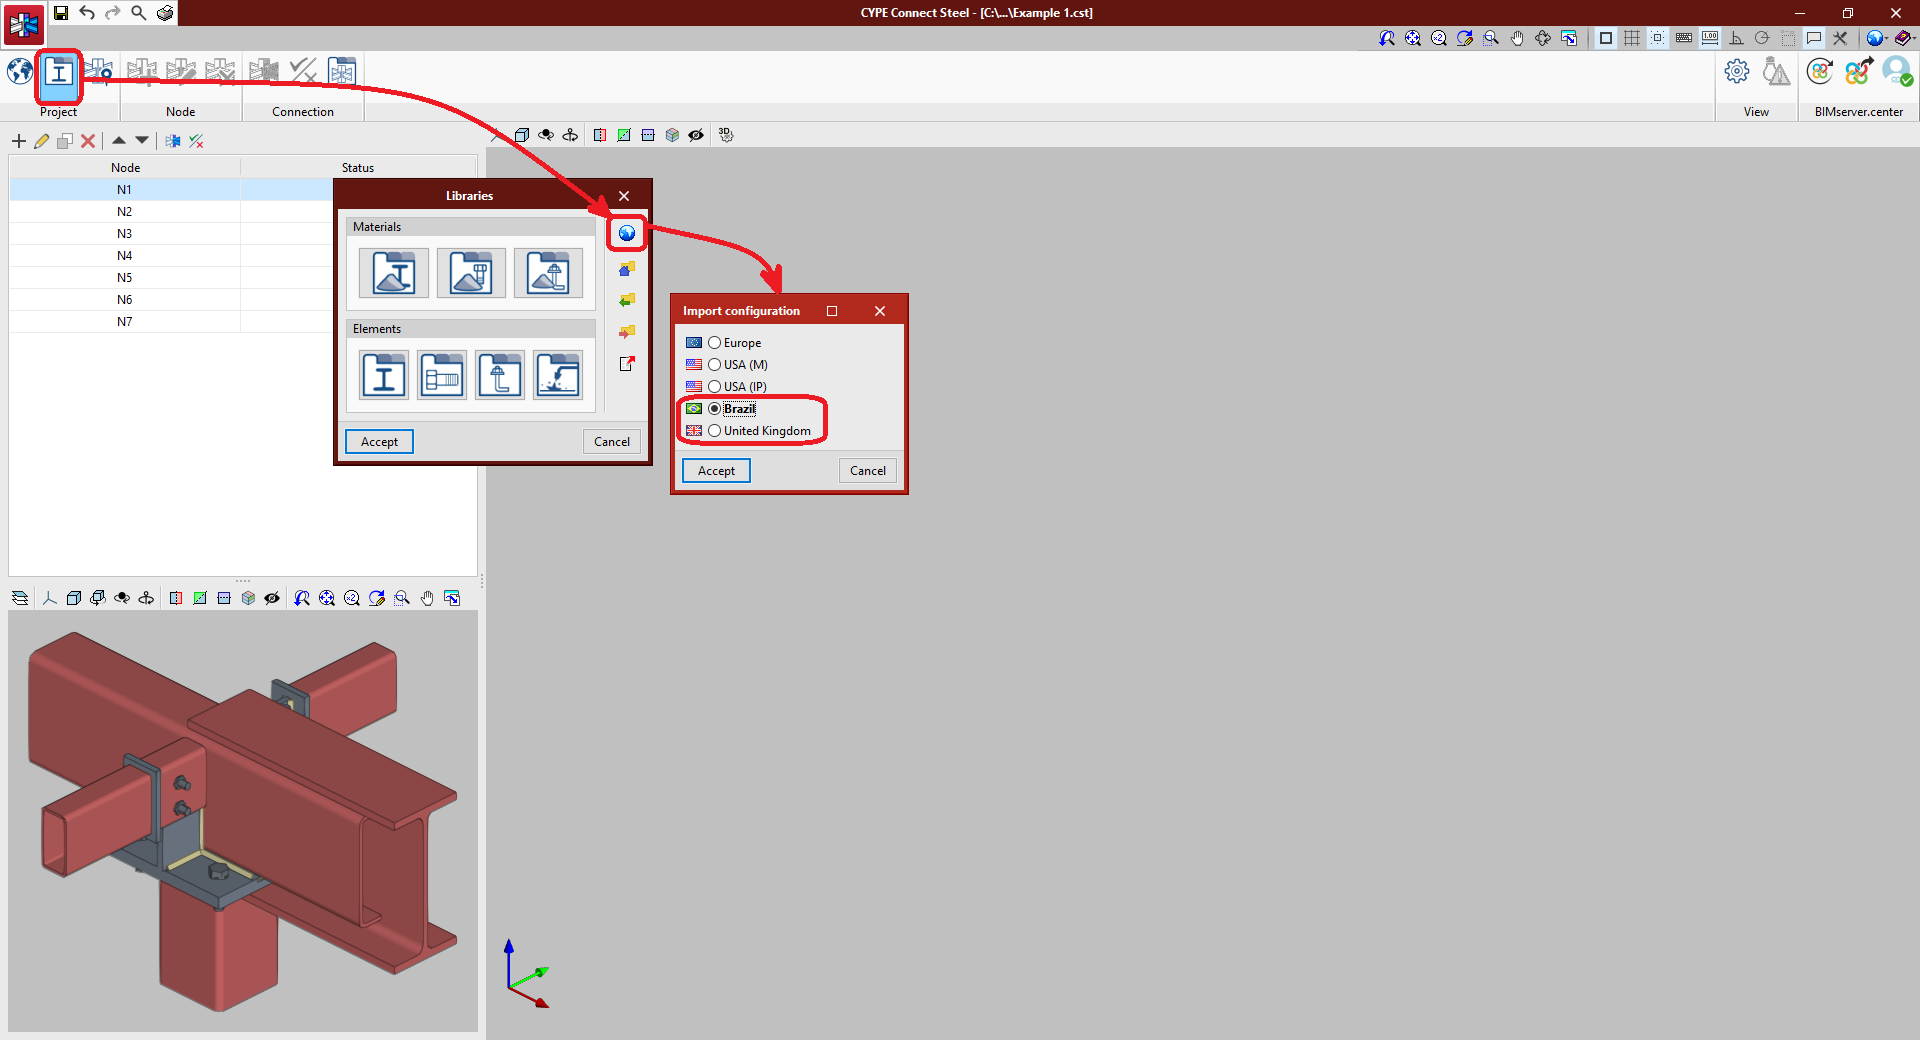1920x1040 pixels.
Task: Open the blue globe dropdown in top-right toolbar
Action: pyautogui.click(x=1876, y=38)
